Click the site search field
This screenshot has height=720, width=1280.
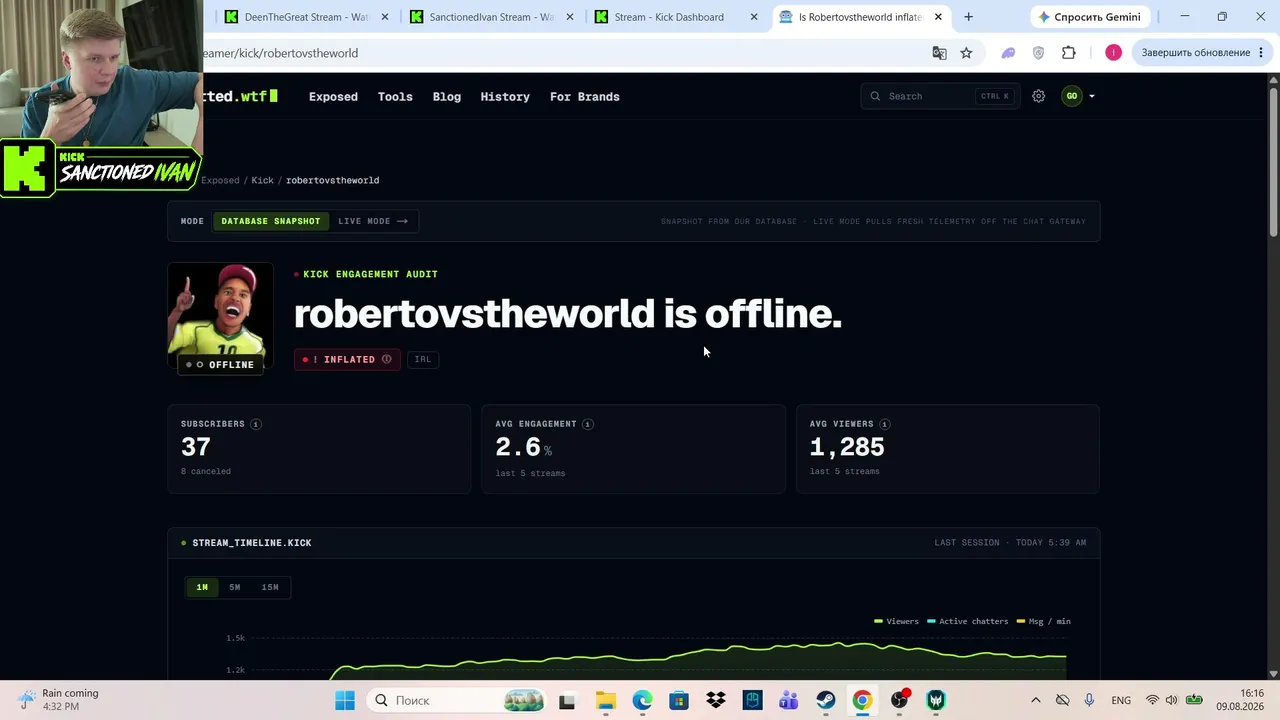940,96
